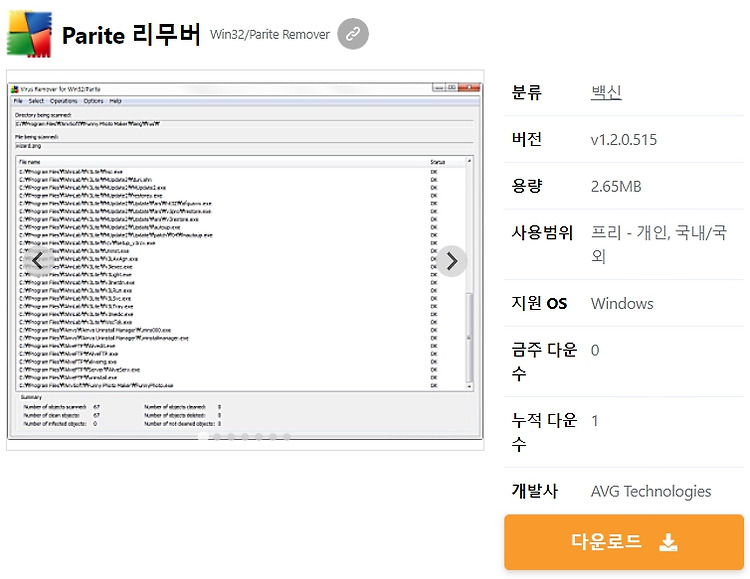
Task: Click the 버전 label
Action: tap(527, 139)
